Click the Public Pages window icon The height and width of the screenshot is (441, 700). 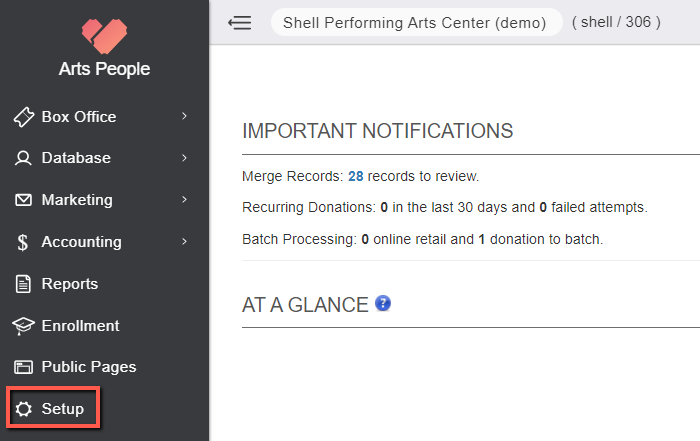[23, 367]
